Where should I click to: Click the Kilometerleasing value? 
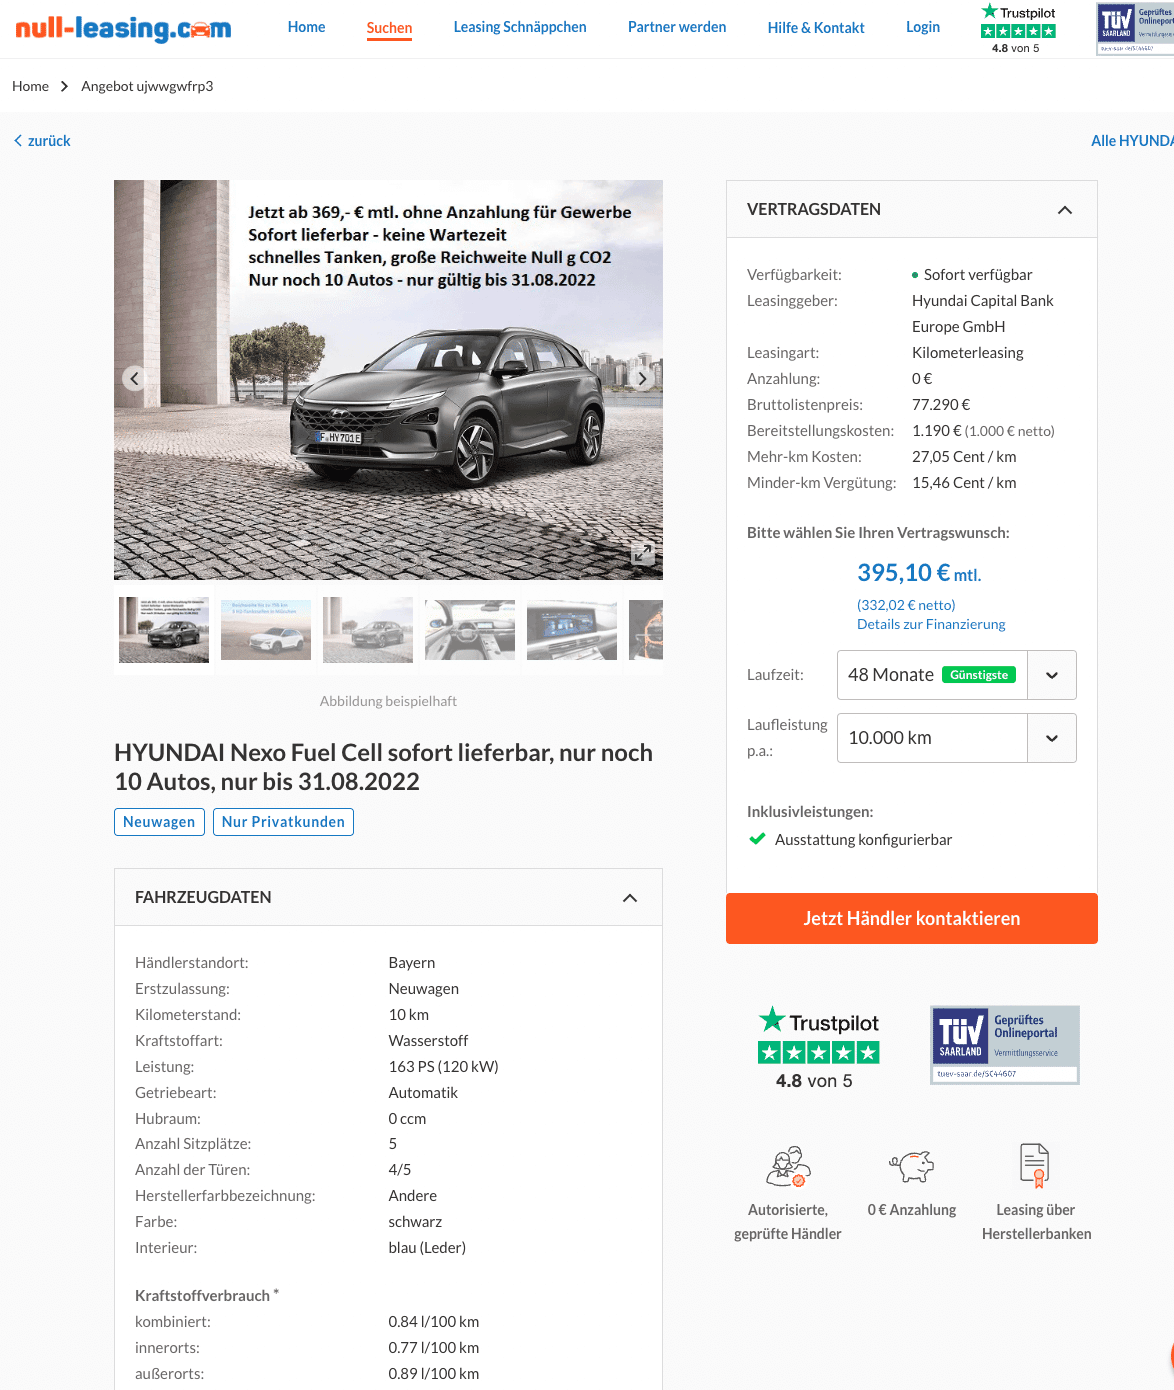click(x=968, y=353)
